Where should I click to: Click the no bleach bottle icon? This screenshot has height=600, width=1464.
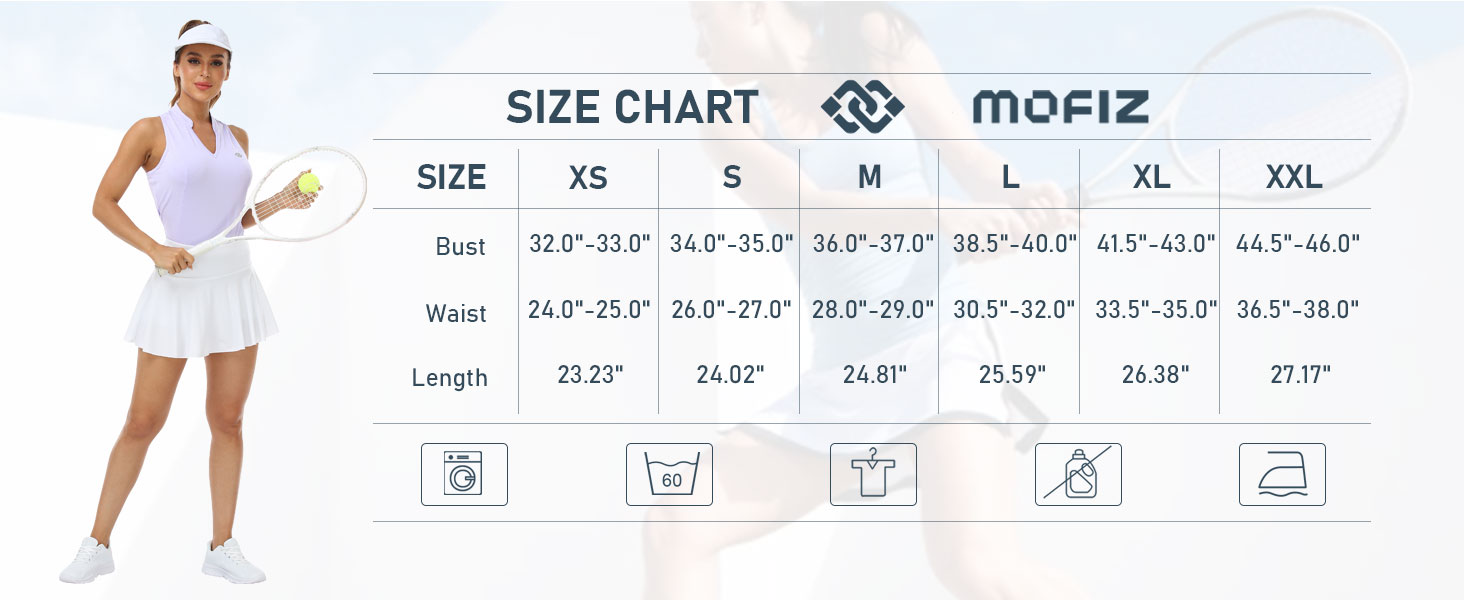[x=1078, y=474]
